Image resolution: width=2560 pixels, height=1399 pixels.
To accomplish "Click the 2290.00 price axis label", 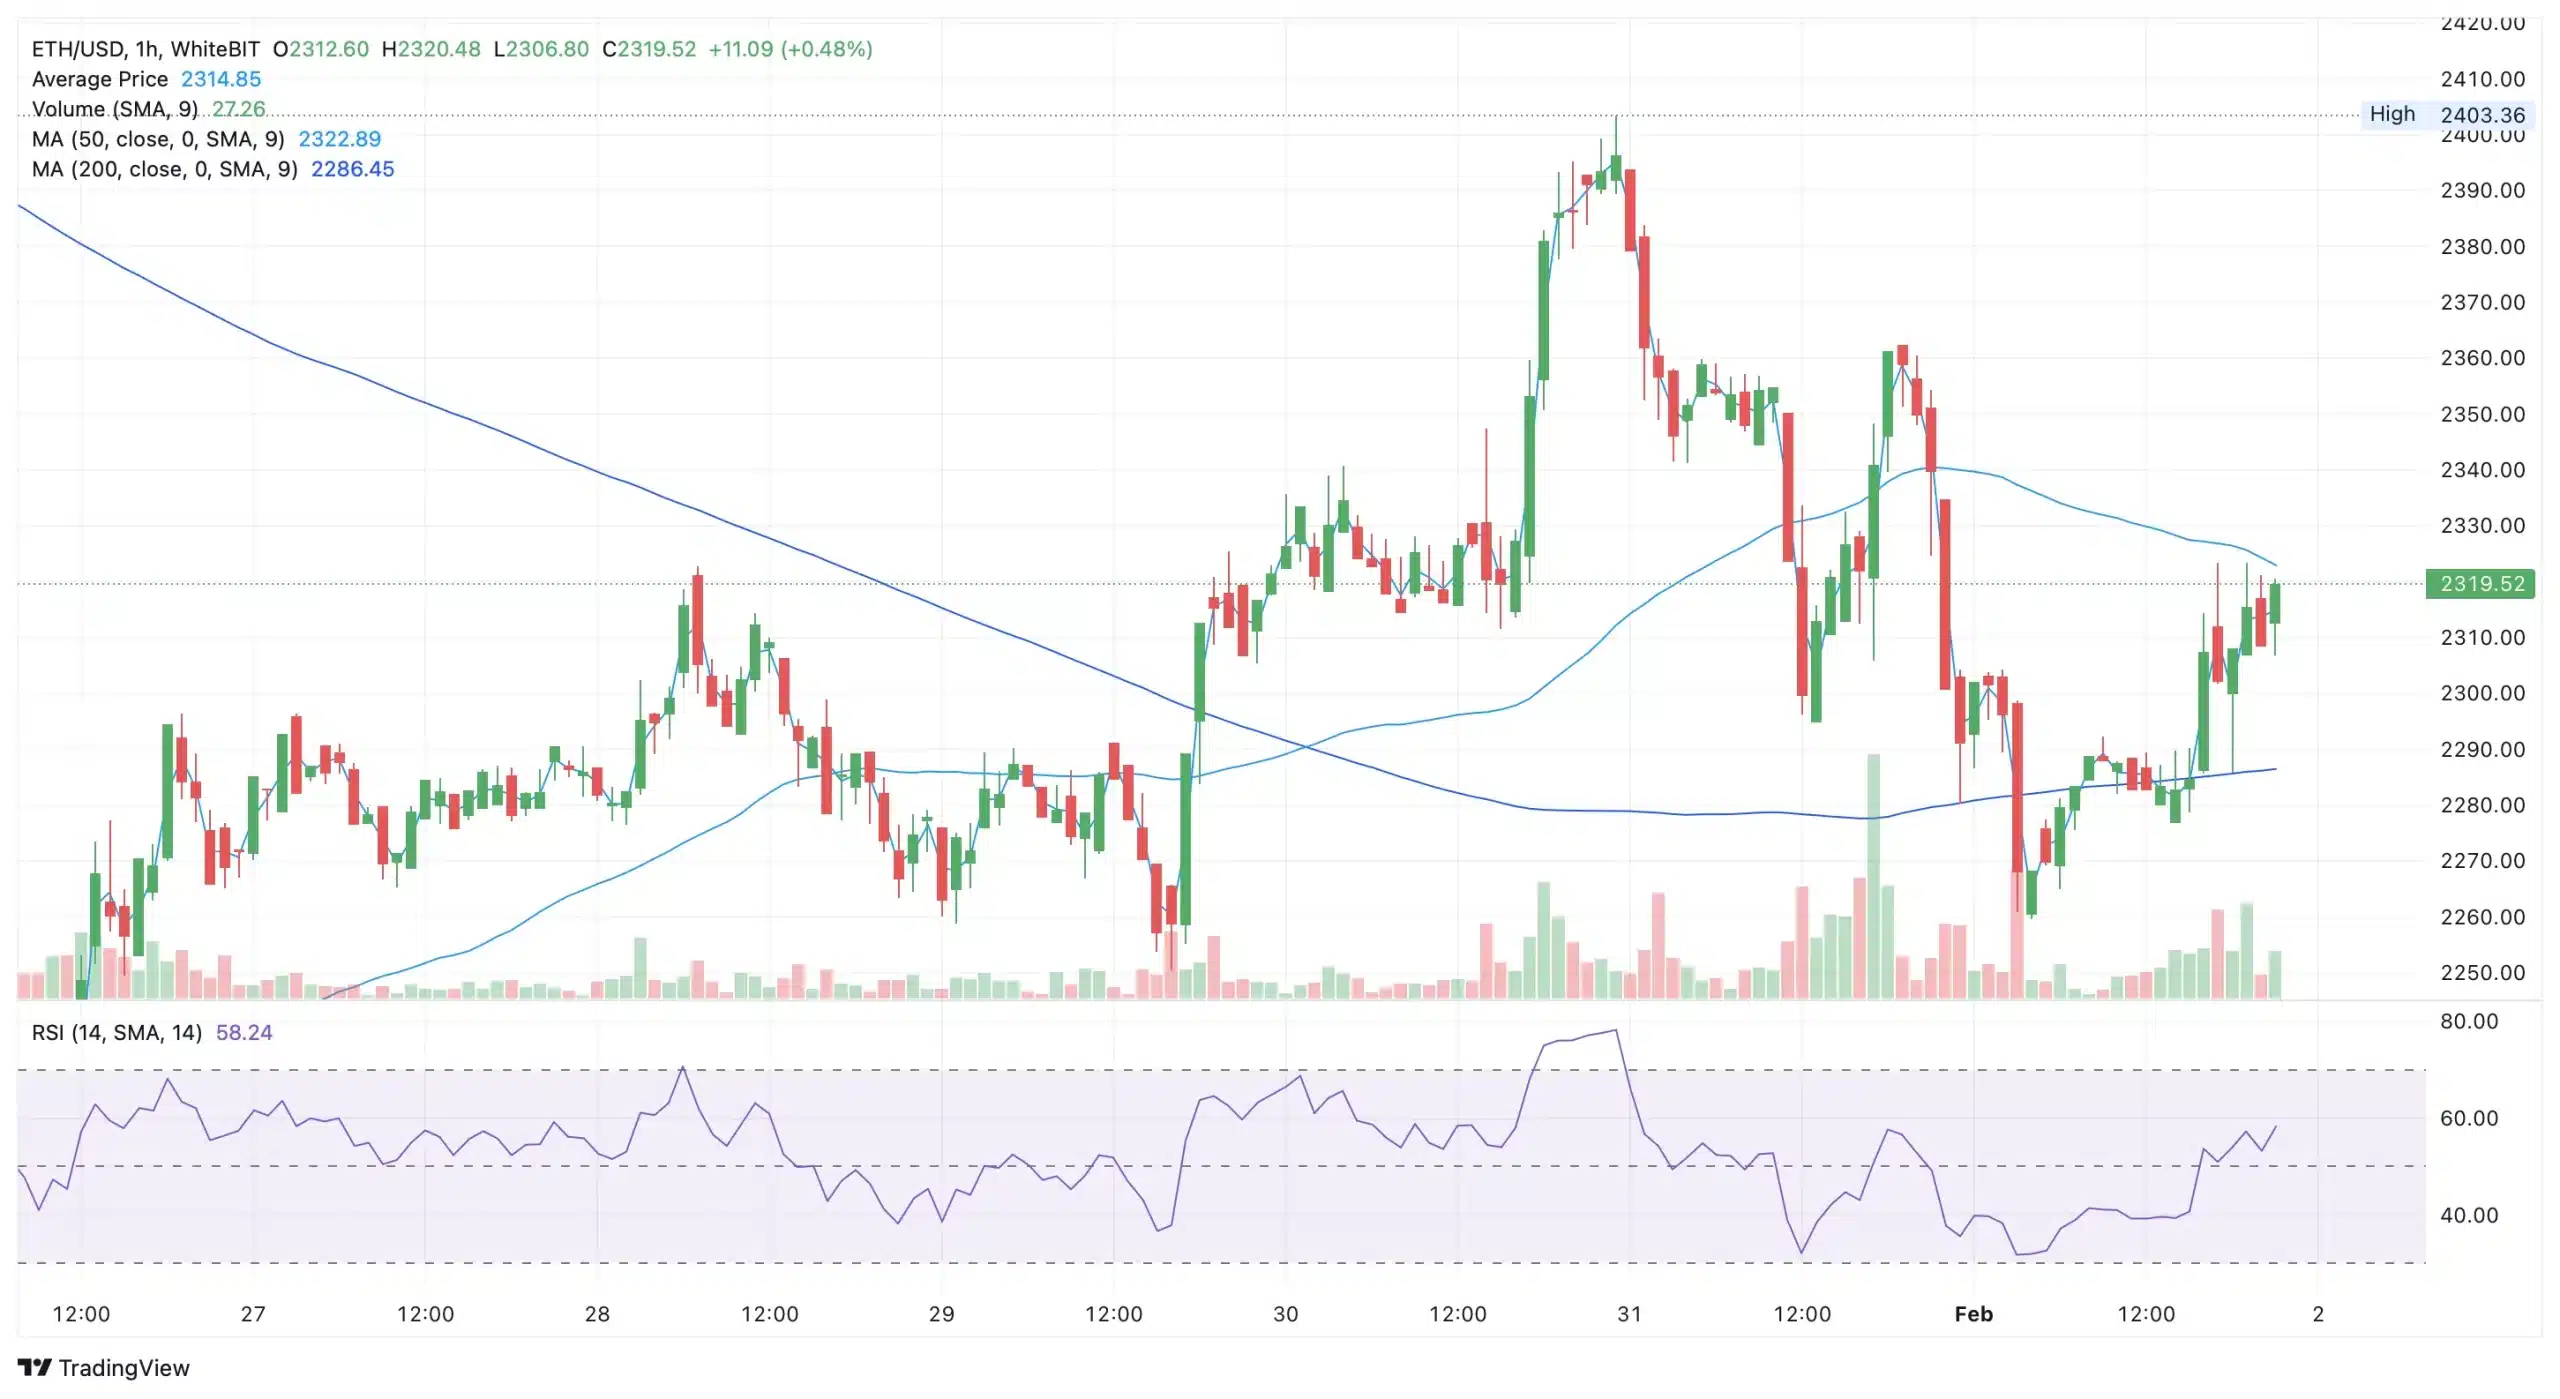I will coord(2483,749).
